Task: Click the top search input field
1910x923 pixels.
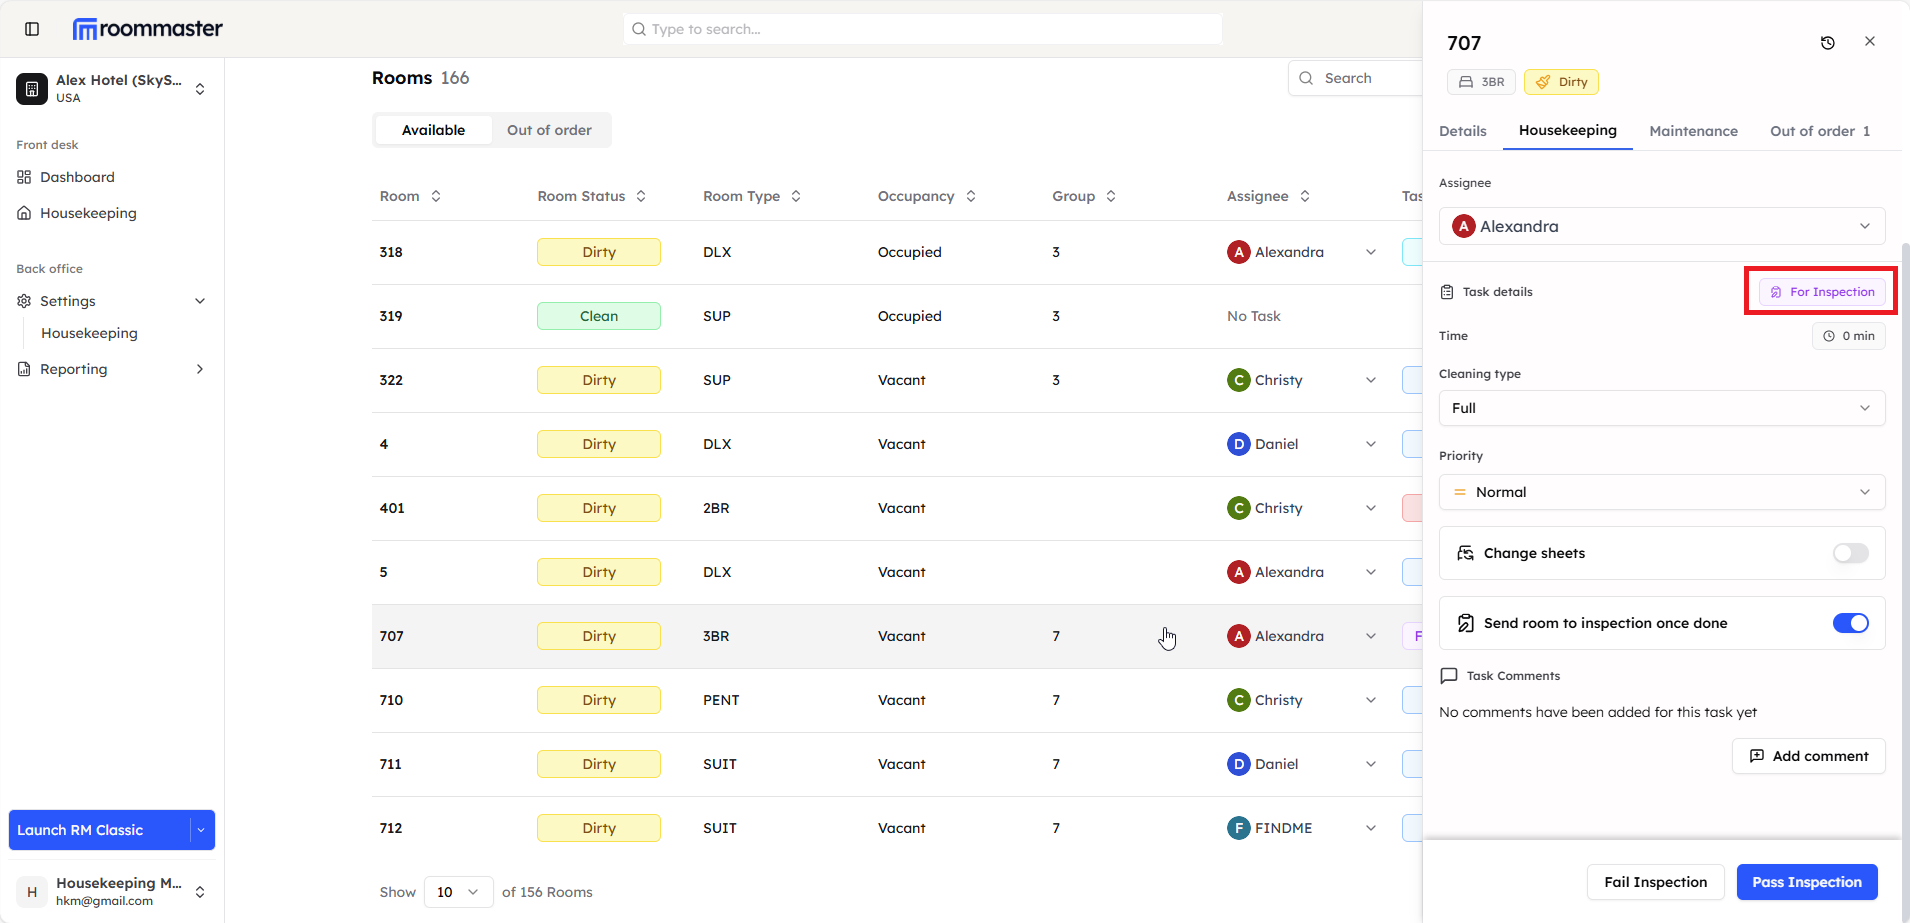Action: coord(922,29)
